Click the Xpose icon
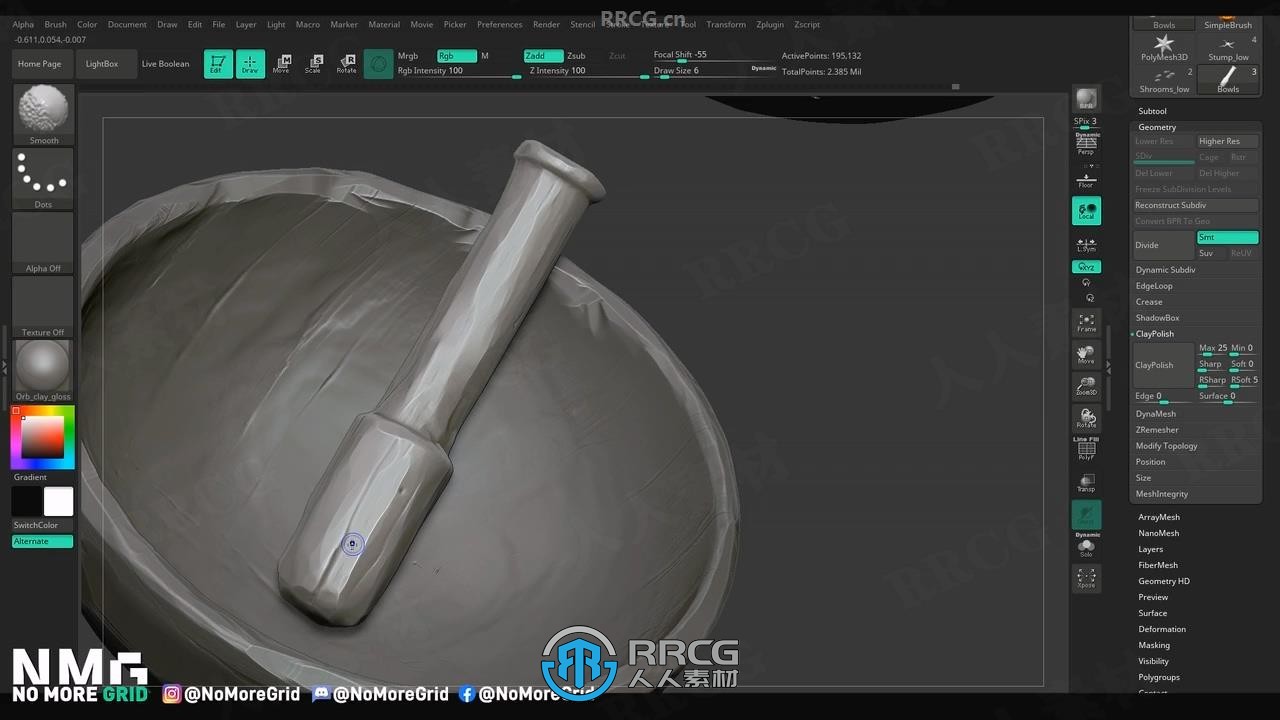Viewport: 1280px width, 720px height. pyautogui.click(x=1086, y=578)
